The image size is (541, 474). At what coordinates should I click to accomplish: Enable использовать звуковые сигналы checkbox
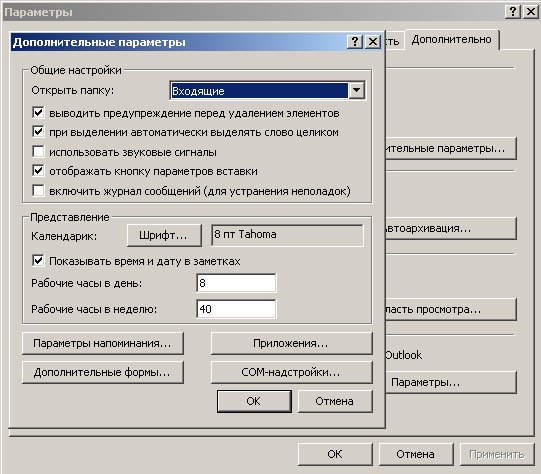click(38, 151)
